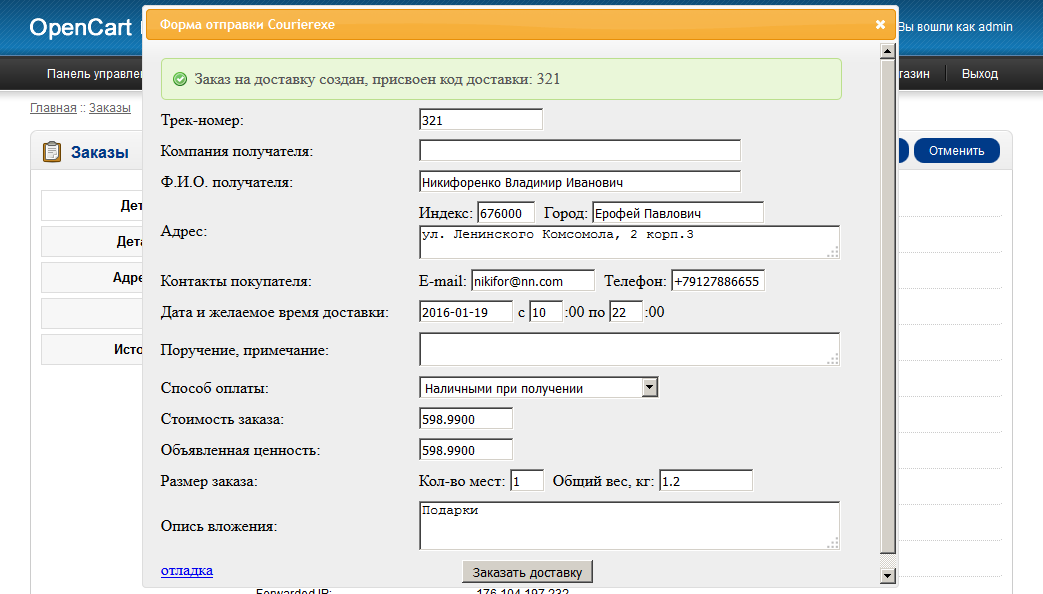The image size is (1043, 594).
Task: Click the dialog scrollbar down arrow
Action: point(887,576)
